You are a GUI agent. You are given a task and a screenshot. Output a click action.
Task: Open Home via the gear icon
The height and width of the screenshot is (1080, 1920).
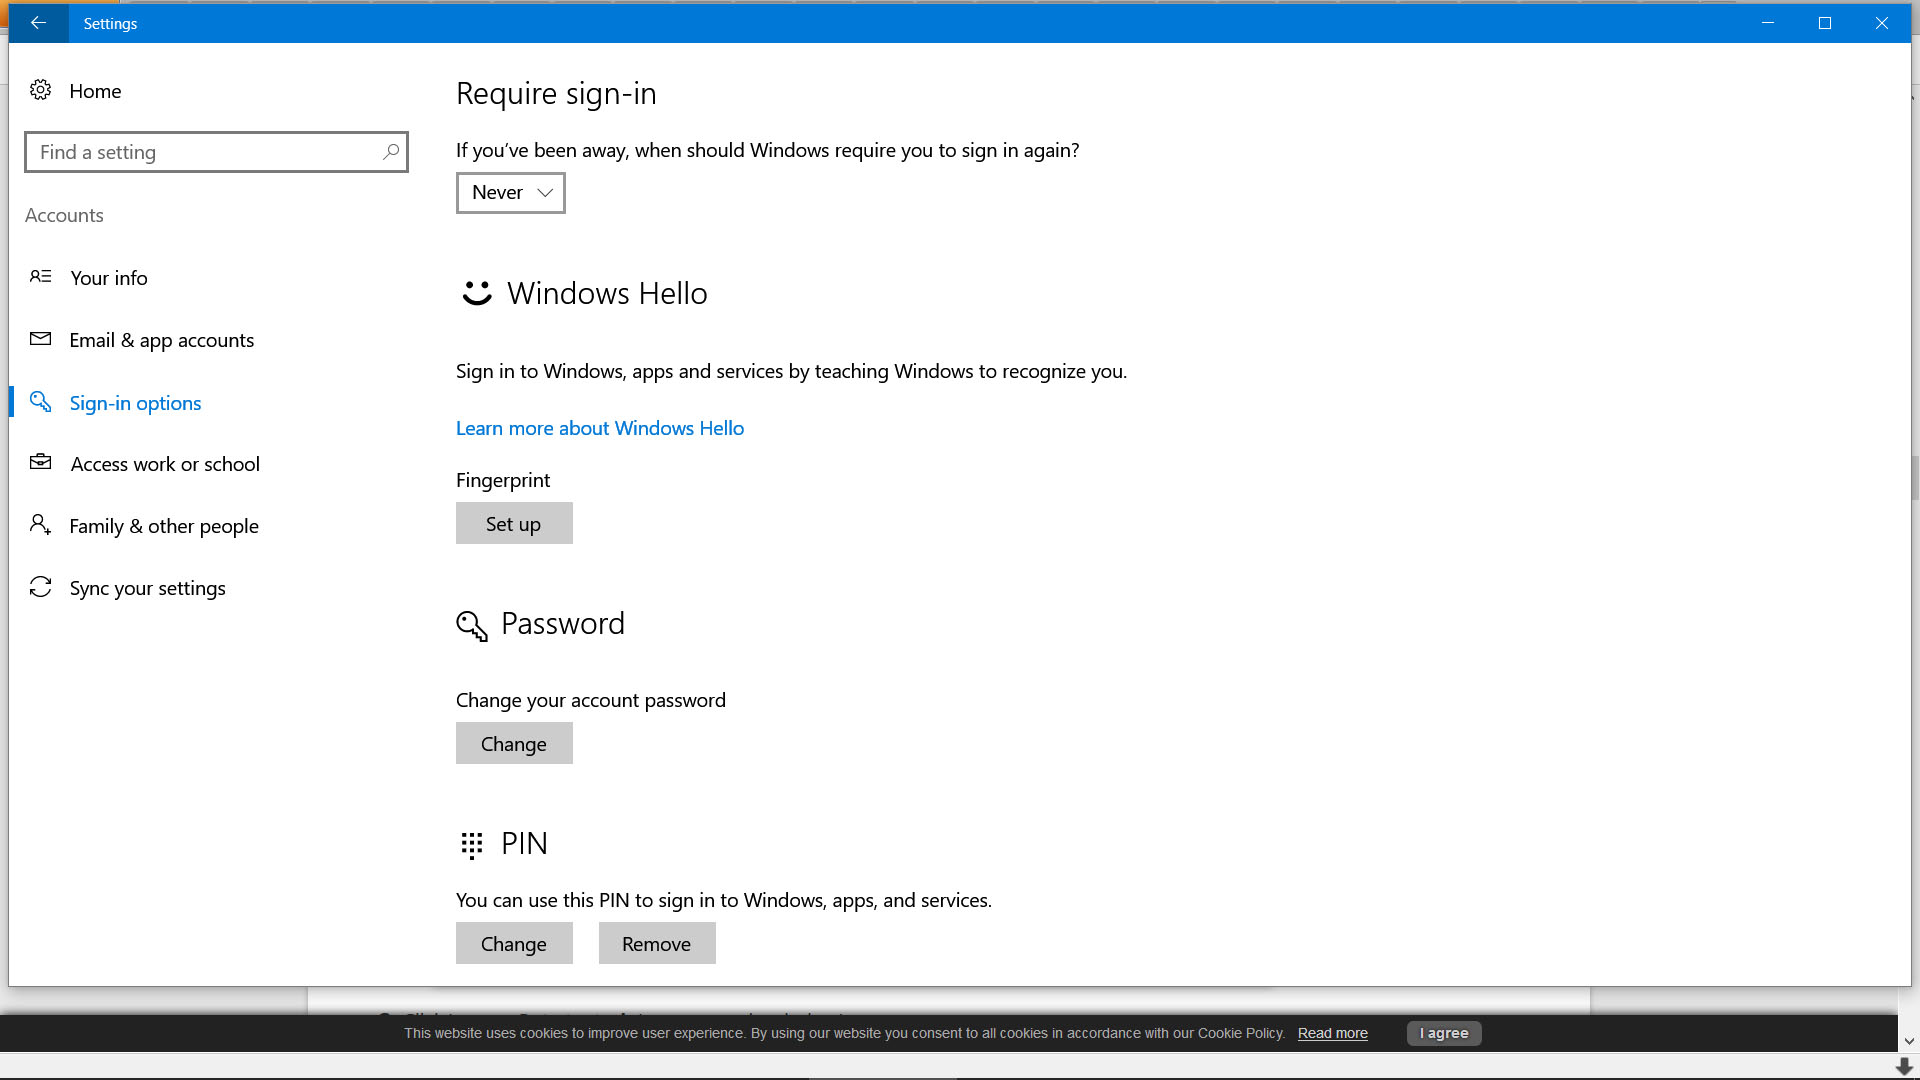(40, 90)
